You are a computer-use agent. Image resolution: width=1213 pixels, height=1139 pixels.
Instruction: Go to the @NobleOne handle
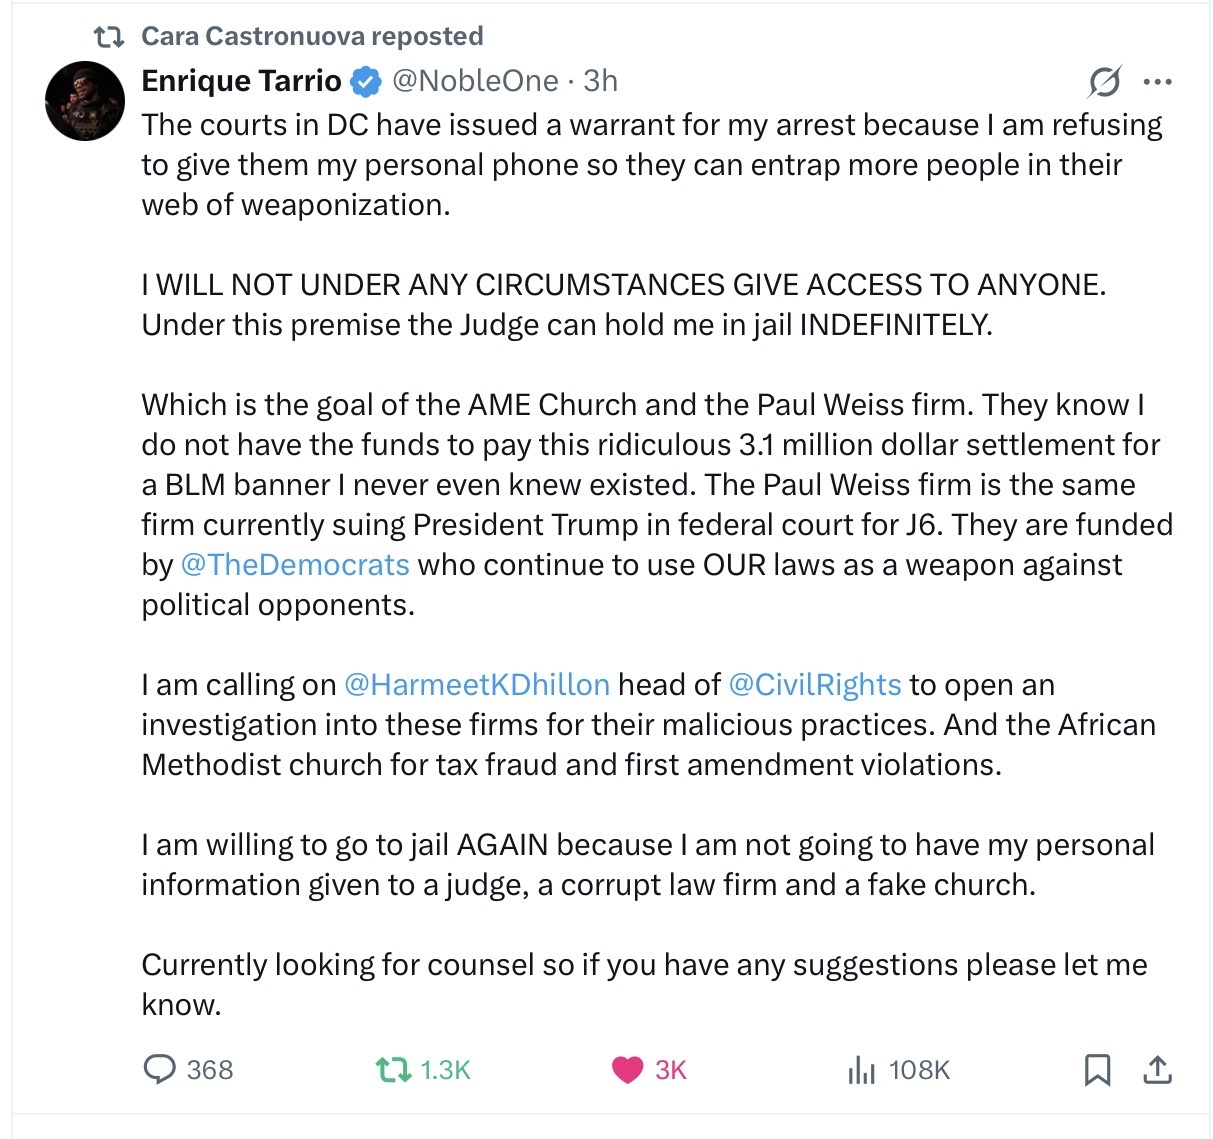[x=475, y=81]
